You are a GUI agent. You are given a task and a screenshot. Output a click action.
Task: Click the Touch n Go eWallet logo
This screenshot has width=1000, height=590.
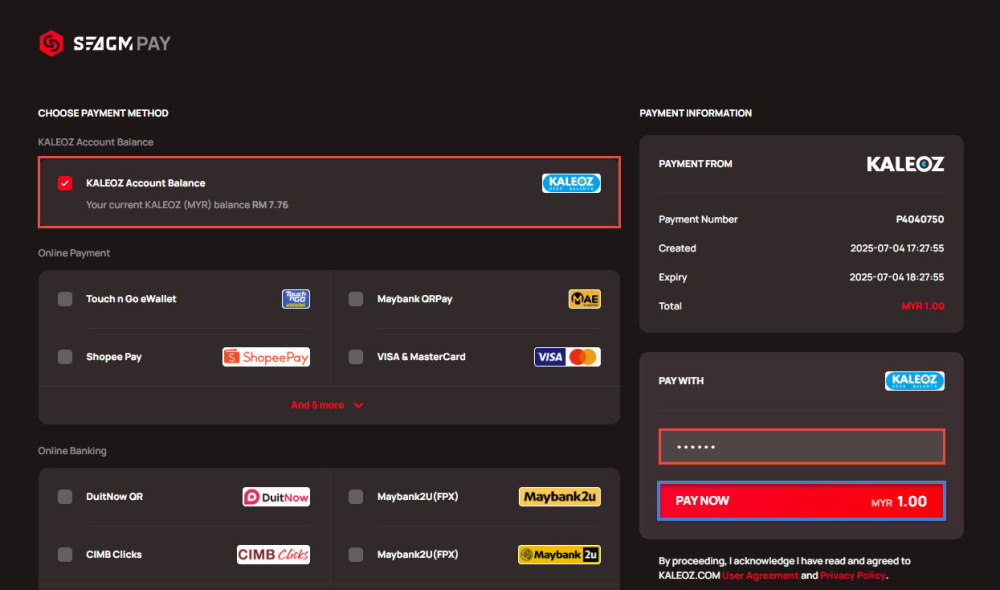coord(296,299)
